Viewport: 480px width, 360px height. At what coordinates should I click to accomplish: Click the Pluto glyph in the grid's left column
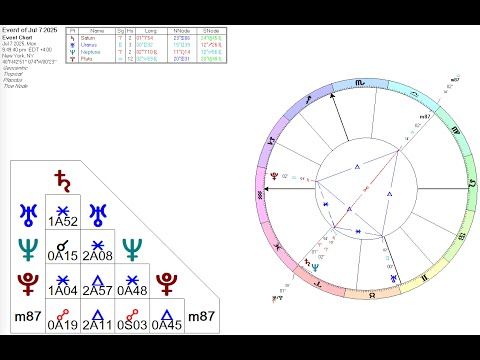pyautogui.click(x=28, y=284)
